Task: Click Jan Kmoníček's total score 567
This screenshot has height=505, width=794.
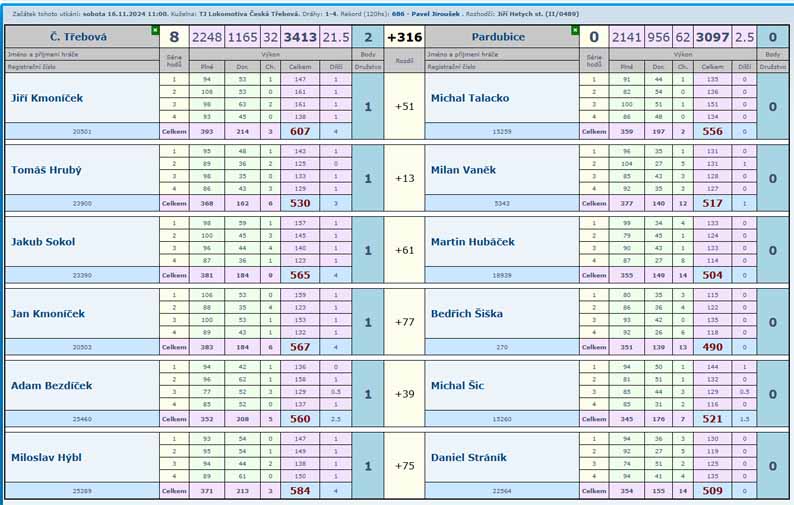Action: (x=300, y=347)
